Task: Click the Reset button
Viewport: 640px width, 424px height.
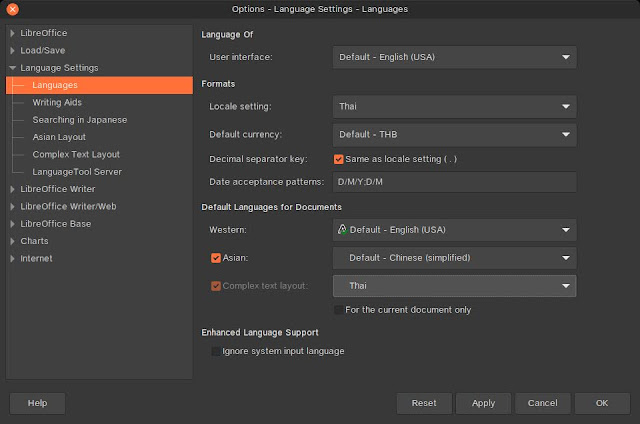Action: 424,403
